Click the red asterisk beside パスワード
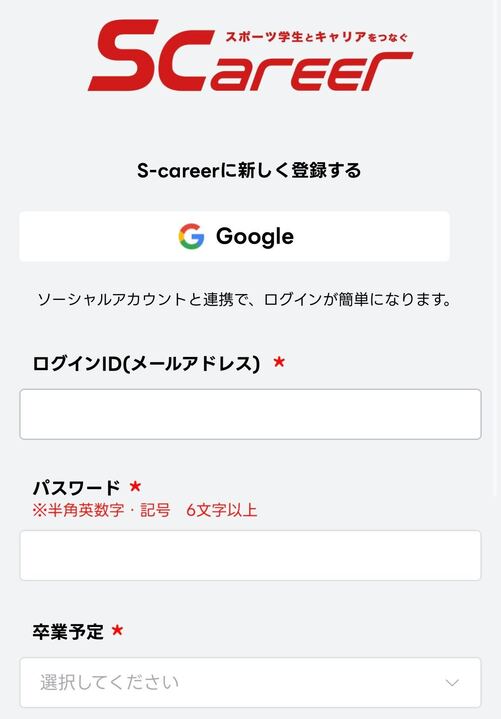 click(135, 486)
